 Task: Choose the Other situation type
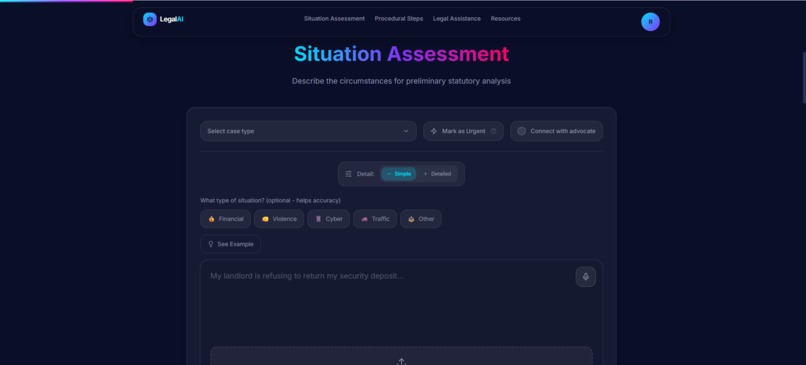(x=421, y=219)
